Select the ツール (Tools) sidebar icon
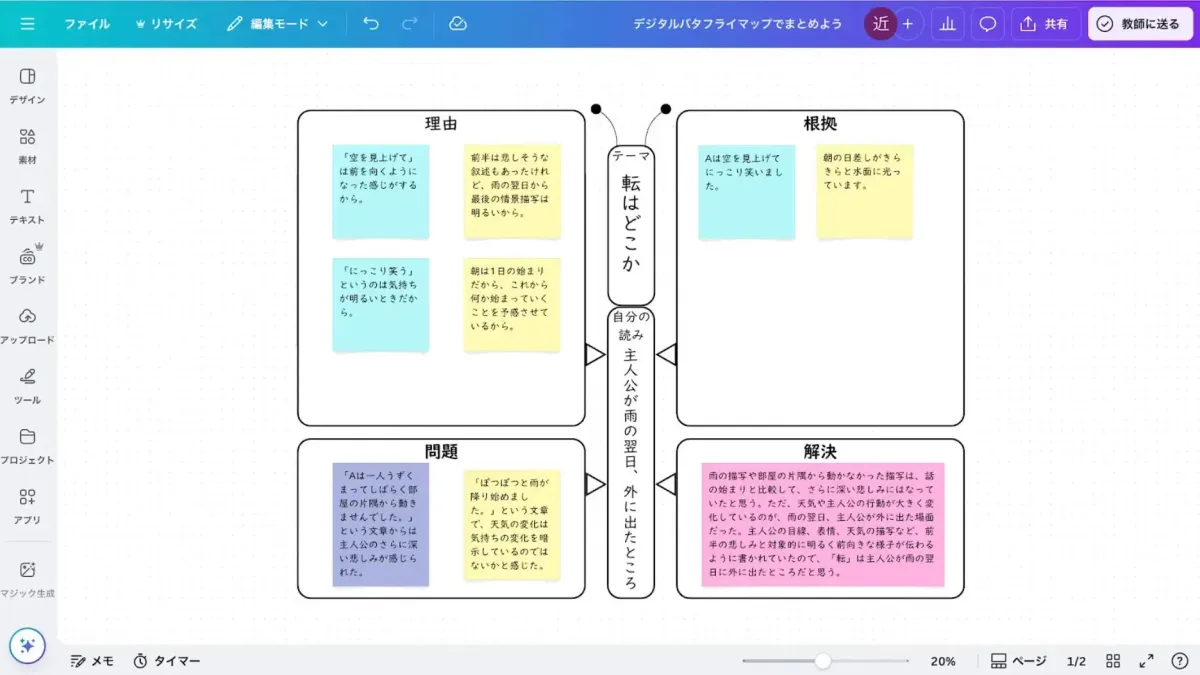1200x675 pixels. tap(27, 386)
